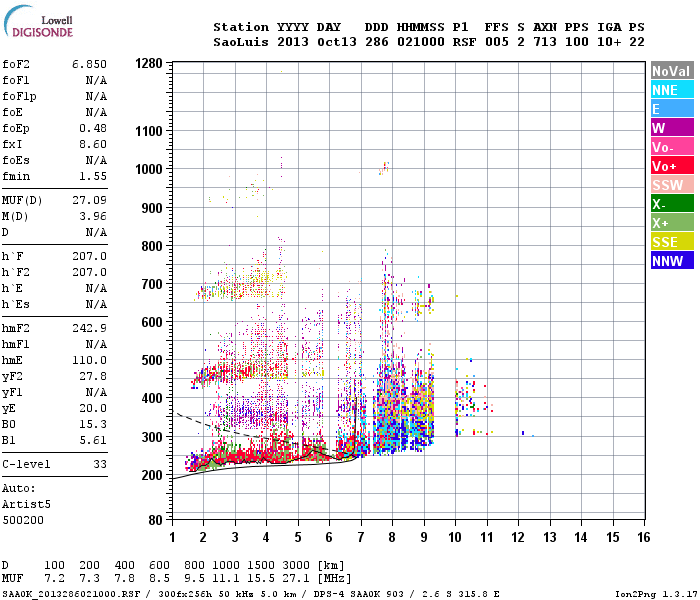Click the hmF2 value 242.9
This screenshot has height=600, width=700.
pyautogui.click(x=89, y=328)
